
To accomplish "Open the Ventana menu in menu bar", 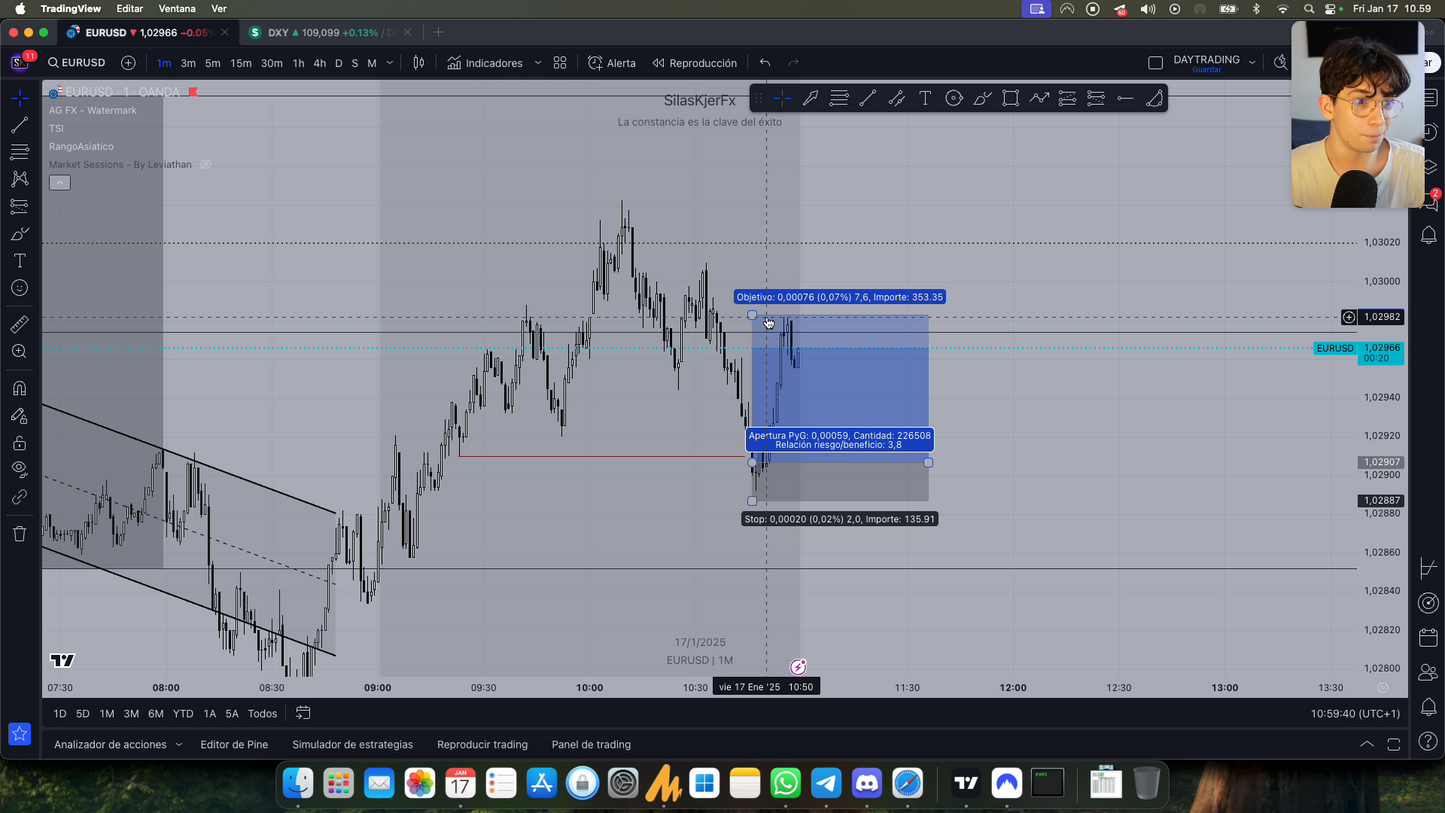I will click(177, 9).
